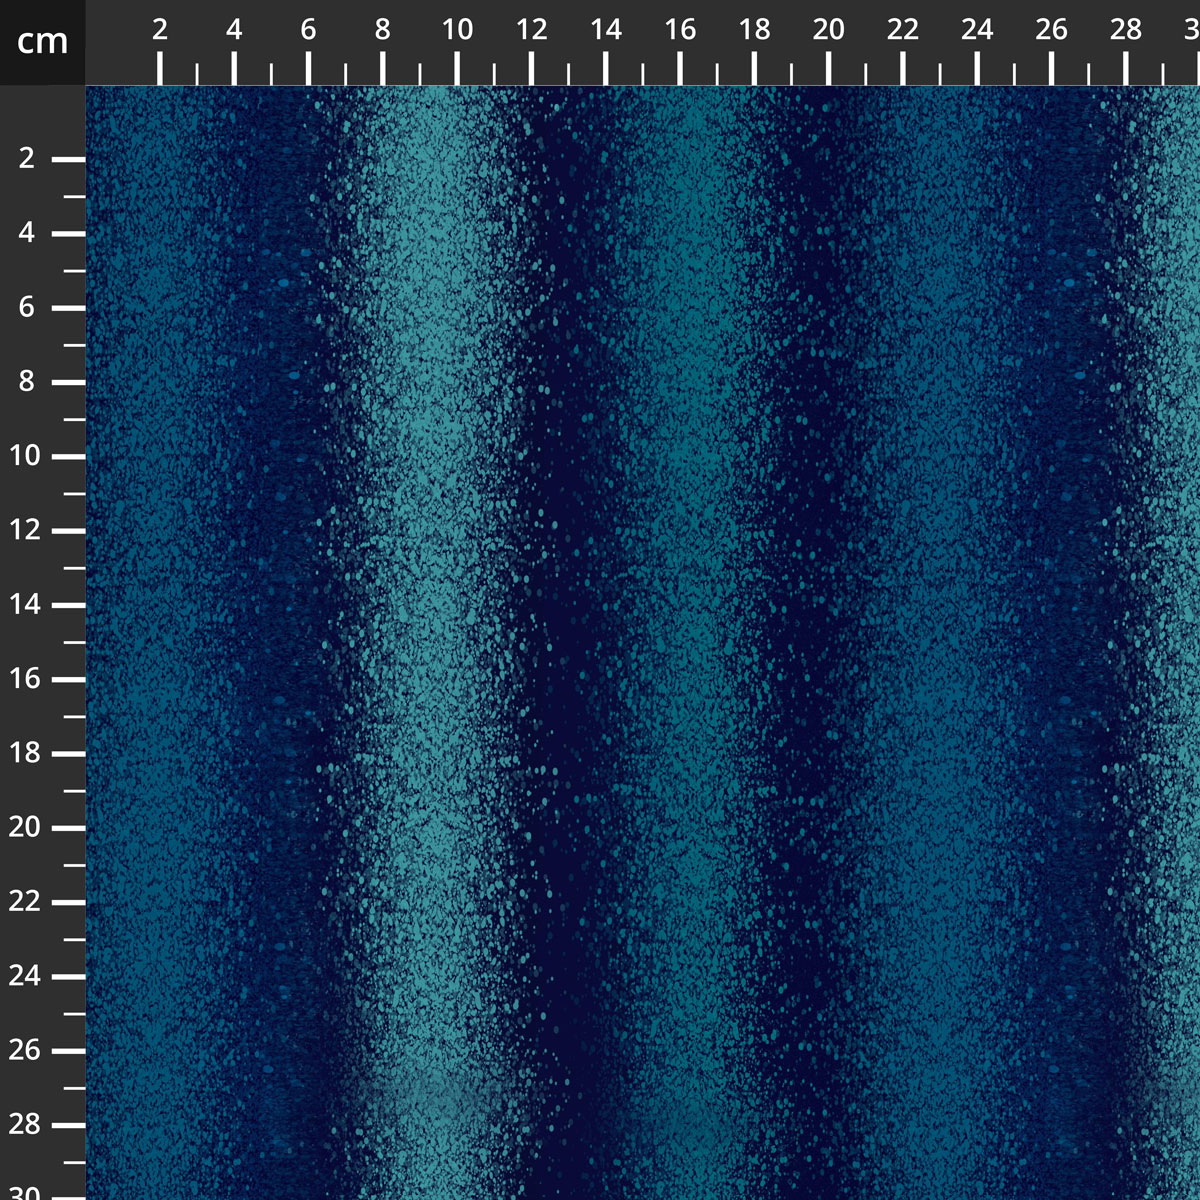1200x1200 pixels.
Task: Click the cm unit label
Action: tap(43, 41)
